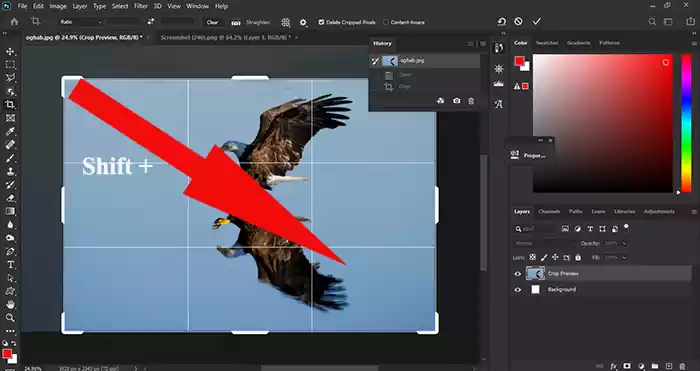Switch to the Swatches tab

547,43
